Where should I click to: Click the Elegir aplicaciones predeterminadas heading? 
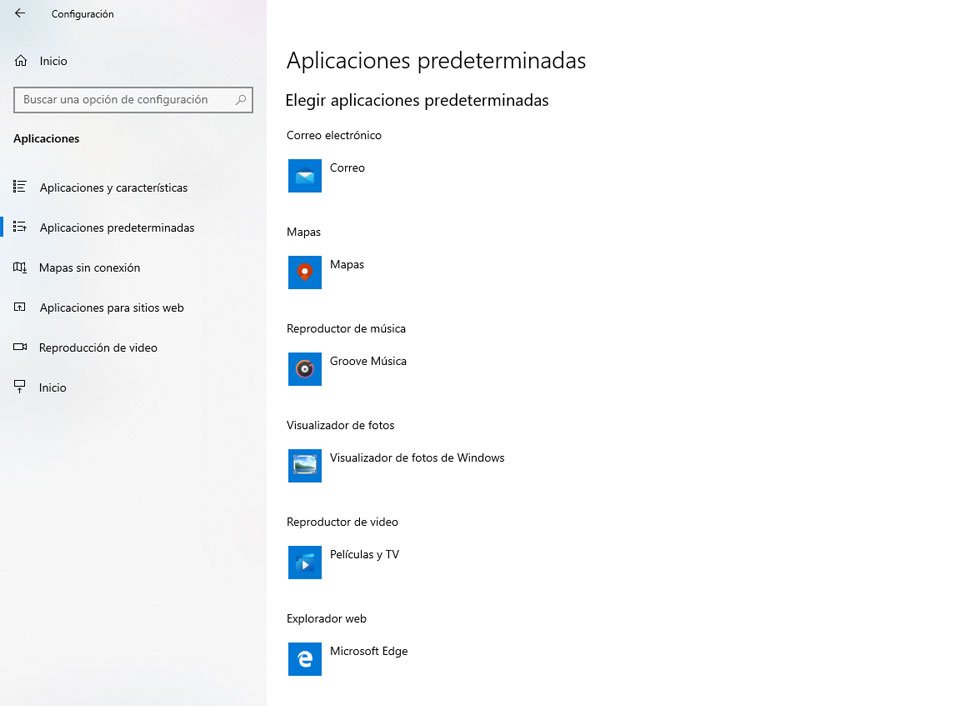417,100
